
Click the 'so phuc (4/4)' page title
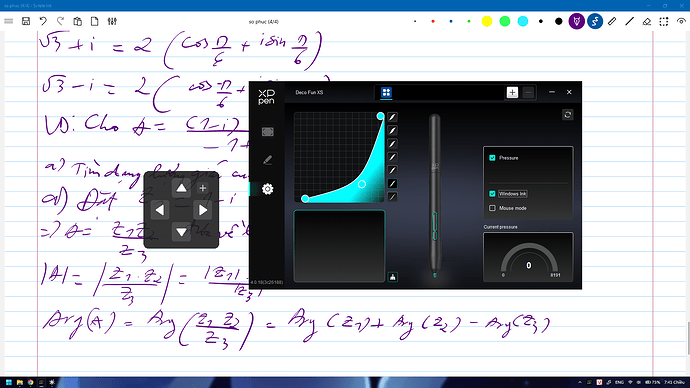pos(264,22)
